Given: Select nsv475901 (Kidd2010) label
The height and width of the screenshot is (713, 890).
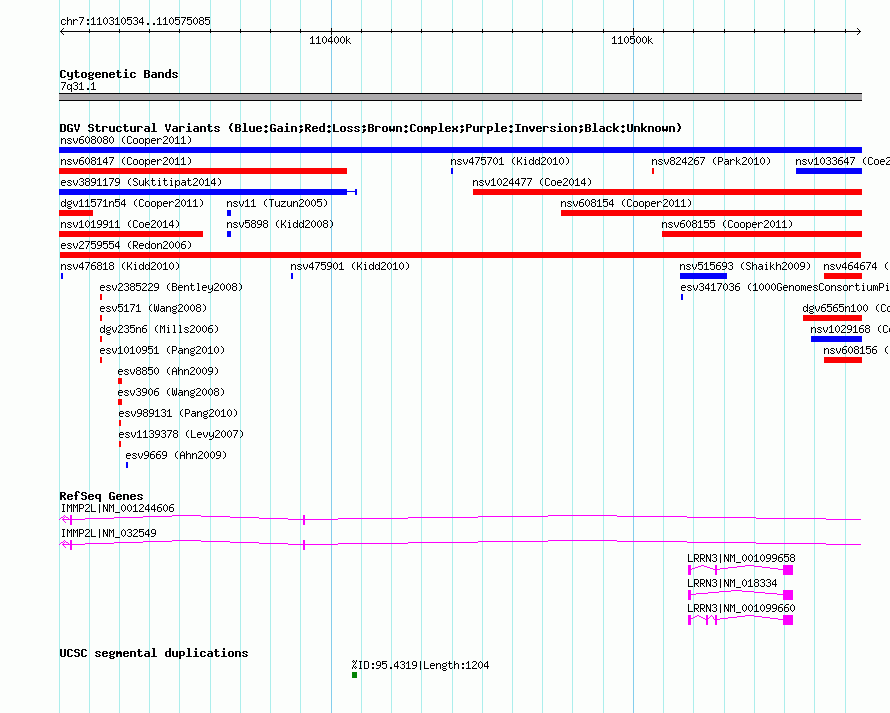Looking at the screenshot, I should [x=350, y=266].
